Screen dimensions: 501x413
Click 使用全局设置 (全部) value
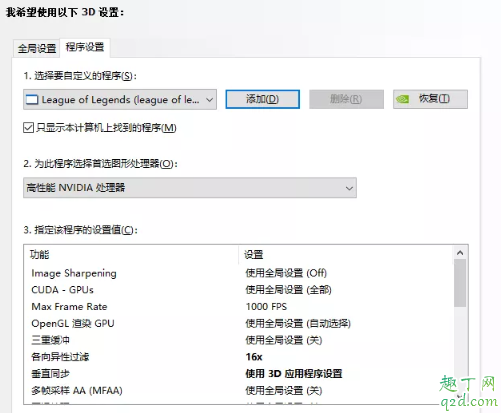point(288,290)
